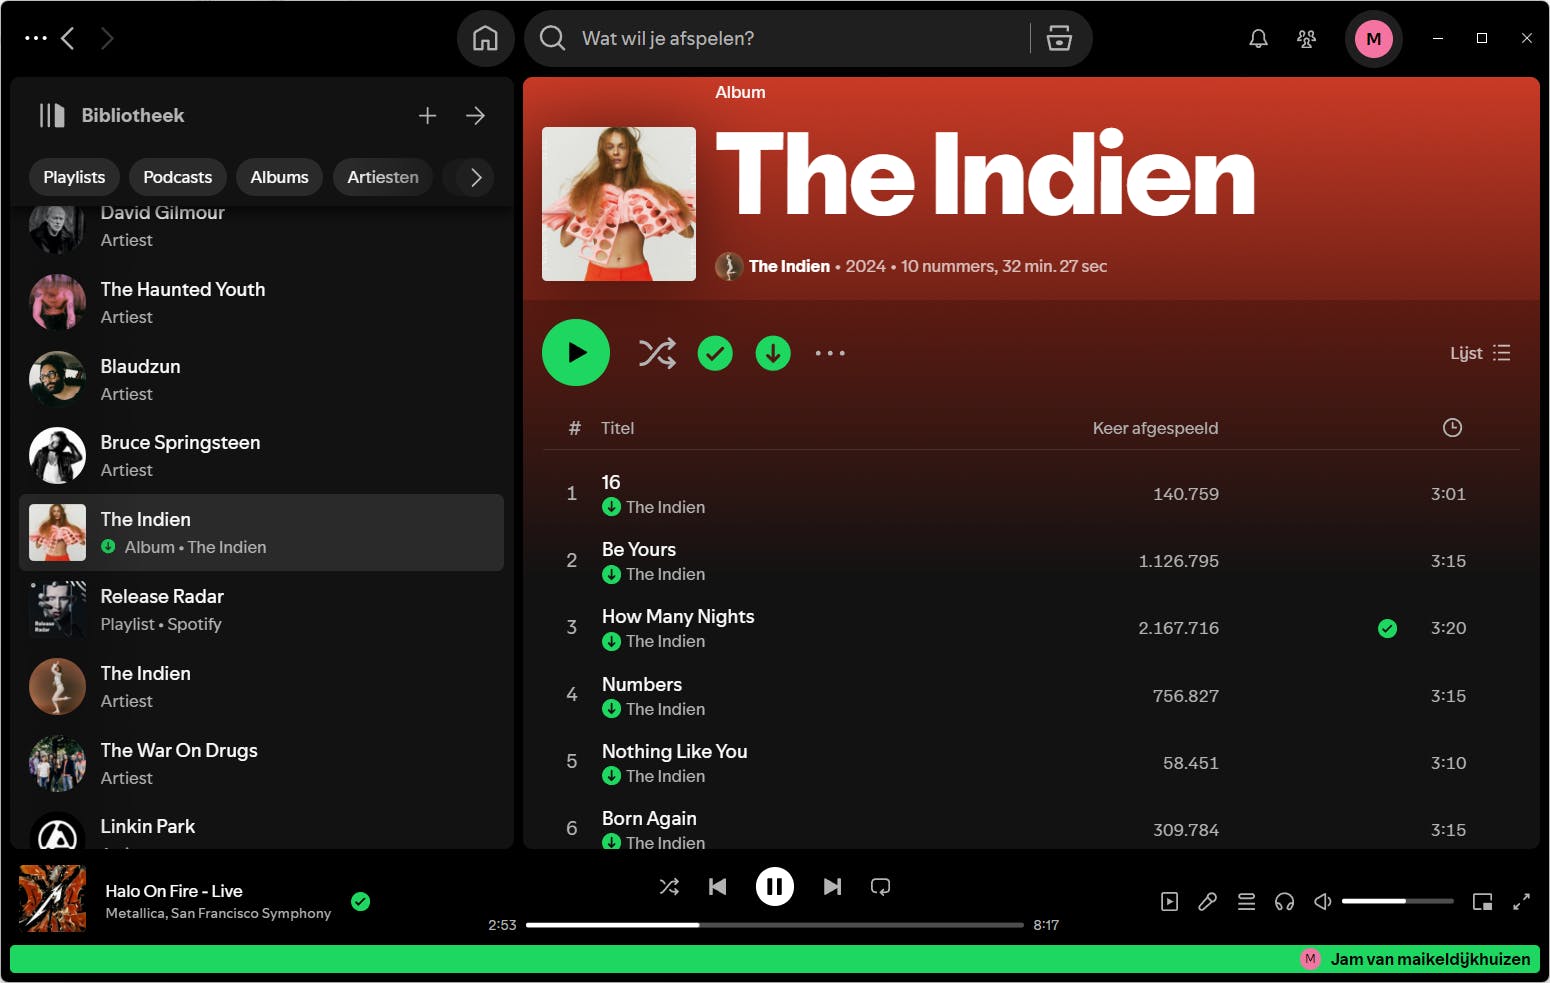Filter library by Podcasts
This screenshot has height=983, width=1550.
click(177, 177)
